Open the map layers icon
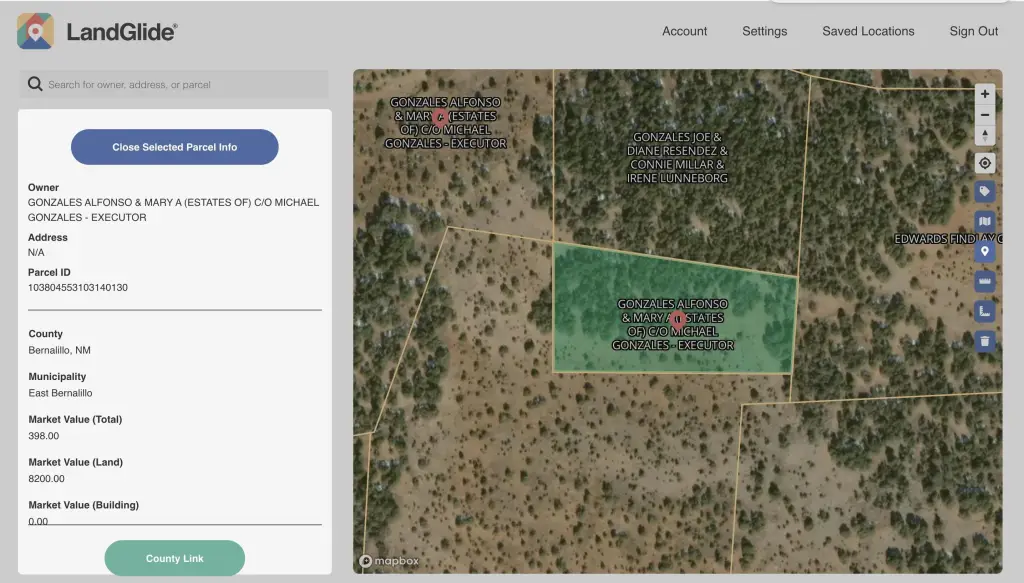 click(x=985, y=222)
